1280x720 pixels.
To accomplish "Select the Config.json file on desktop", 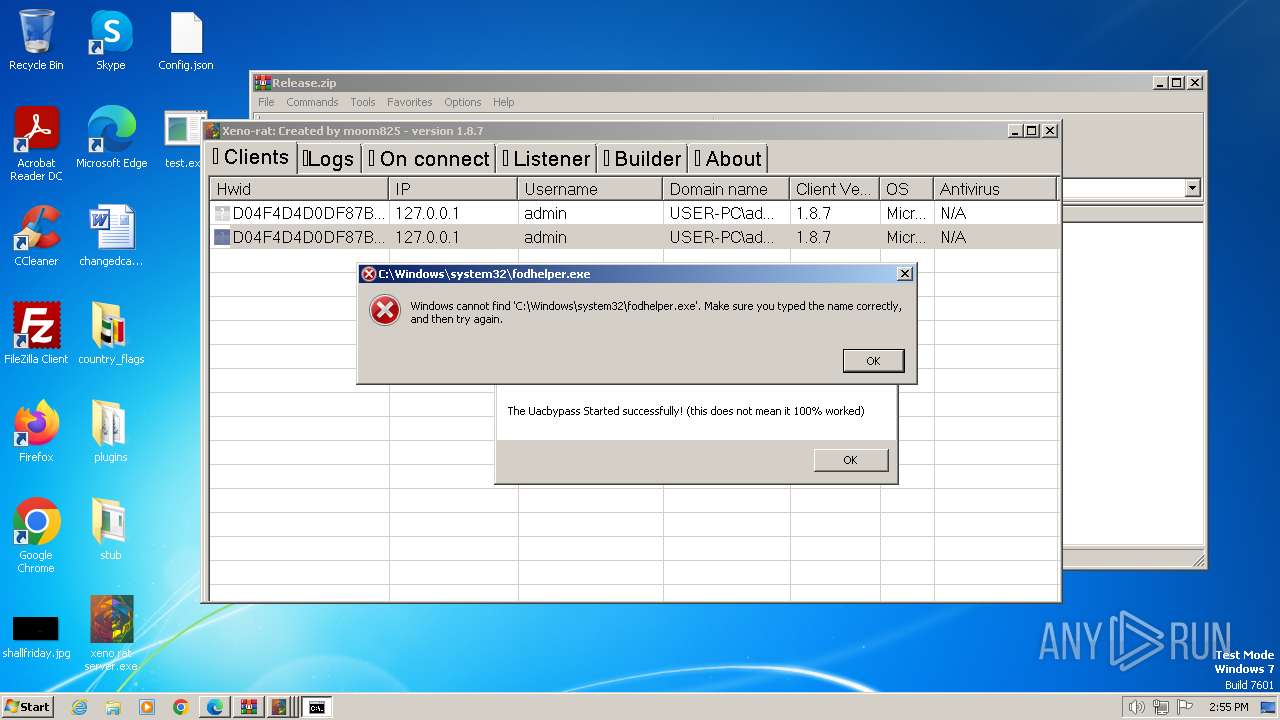I will 186,40.
